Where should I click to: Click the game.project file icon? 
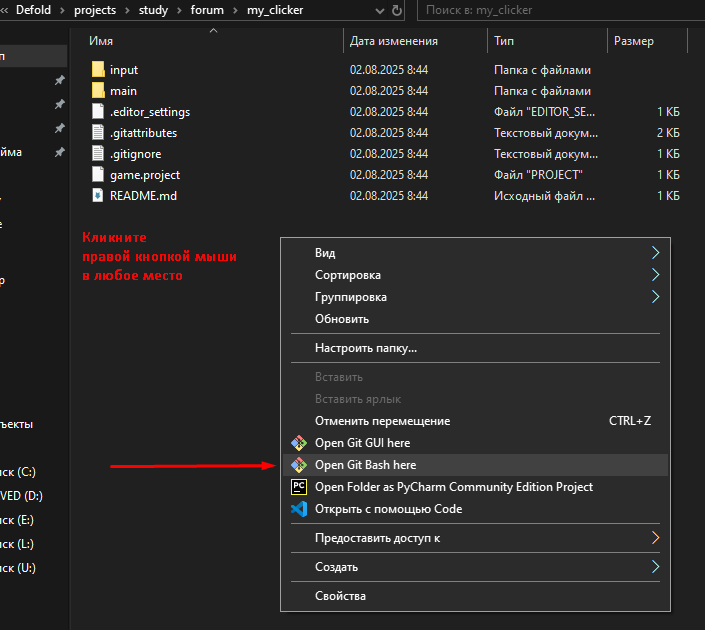coord(98,175)
